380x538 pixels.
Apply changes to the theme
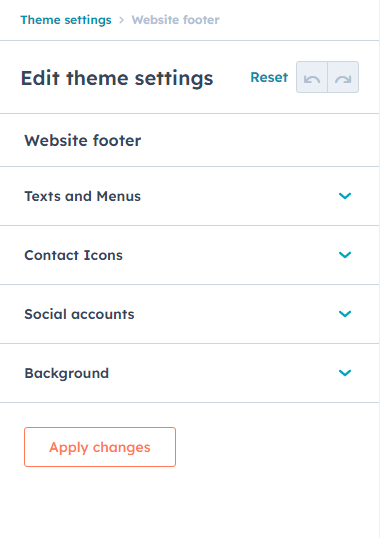100,447
